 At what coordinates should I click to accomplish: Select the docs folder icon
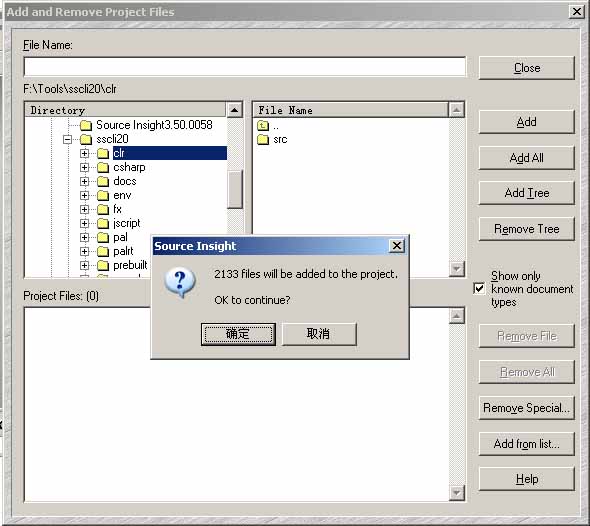(x=103, y=181)
